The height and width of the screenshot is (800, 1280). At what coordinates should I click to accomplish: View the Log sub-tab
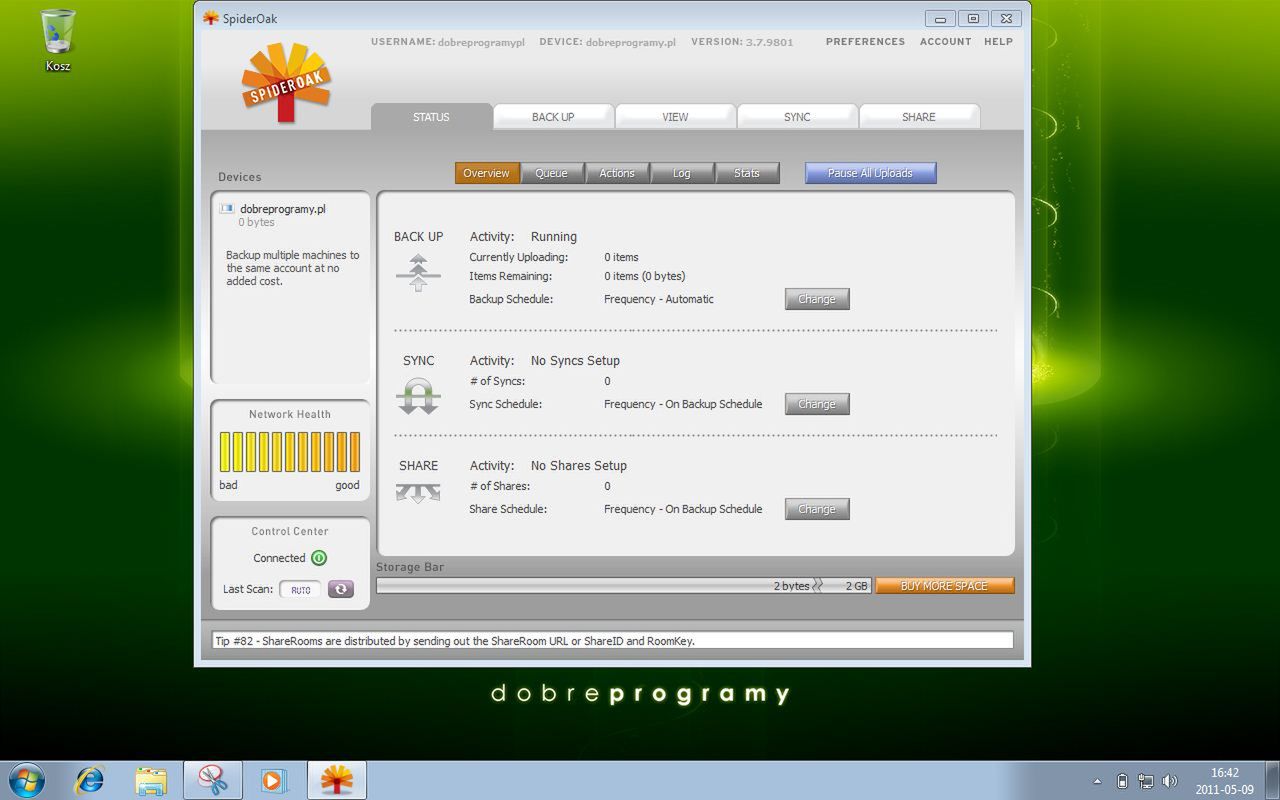click(x=682, y=173)
